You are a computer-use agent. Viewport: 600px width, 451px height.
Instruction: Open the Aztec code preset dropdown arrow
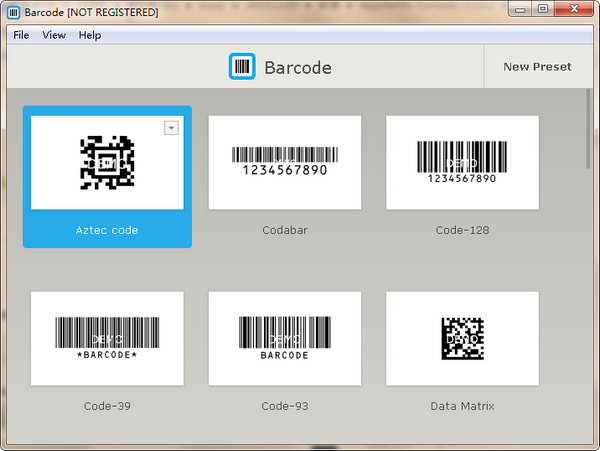tap(171, 127)
